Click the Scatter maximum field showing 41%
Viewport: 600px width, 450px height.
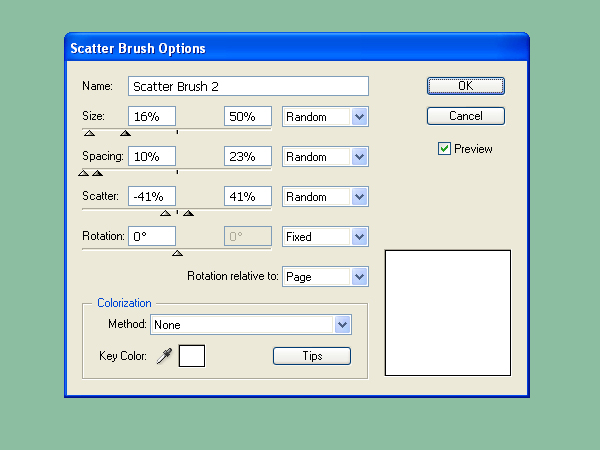coord(248,196)
